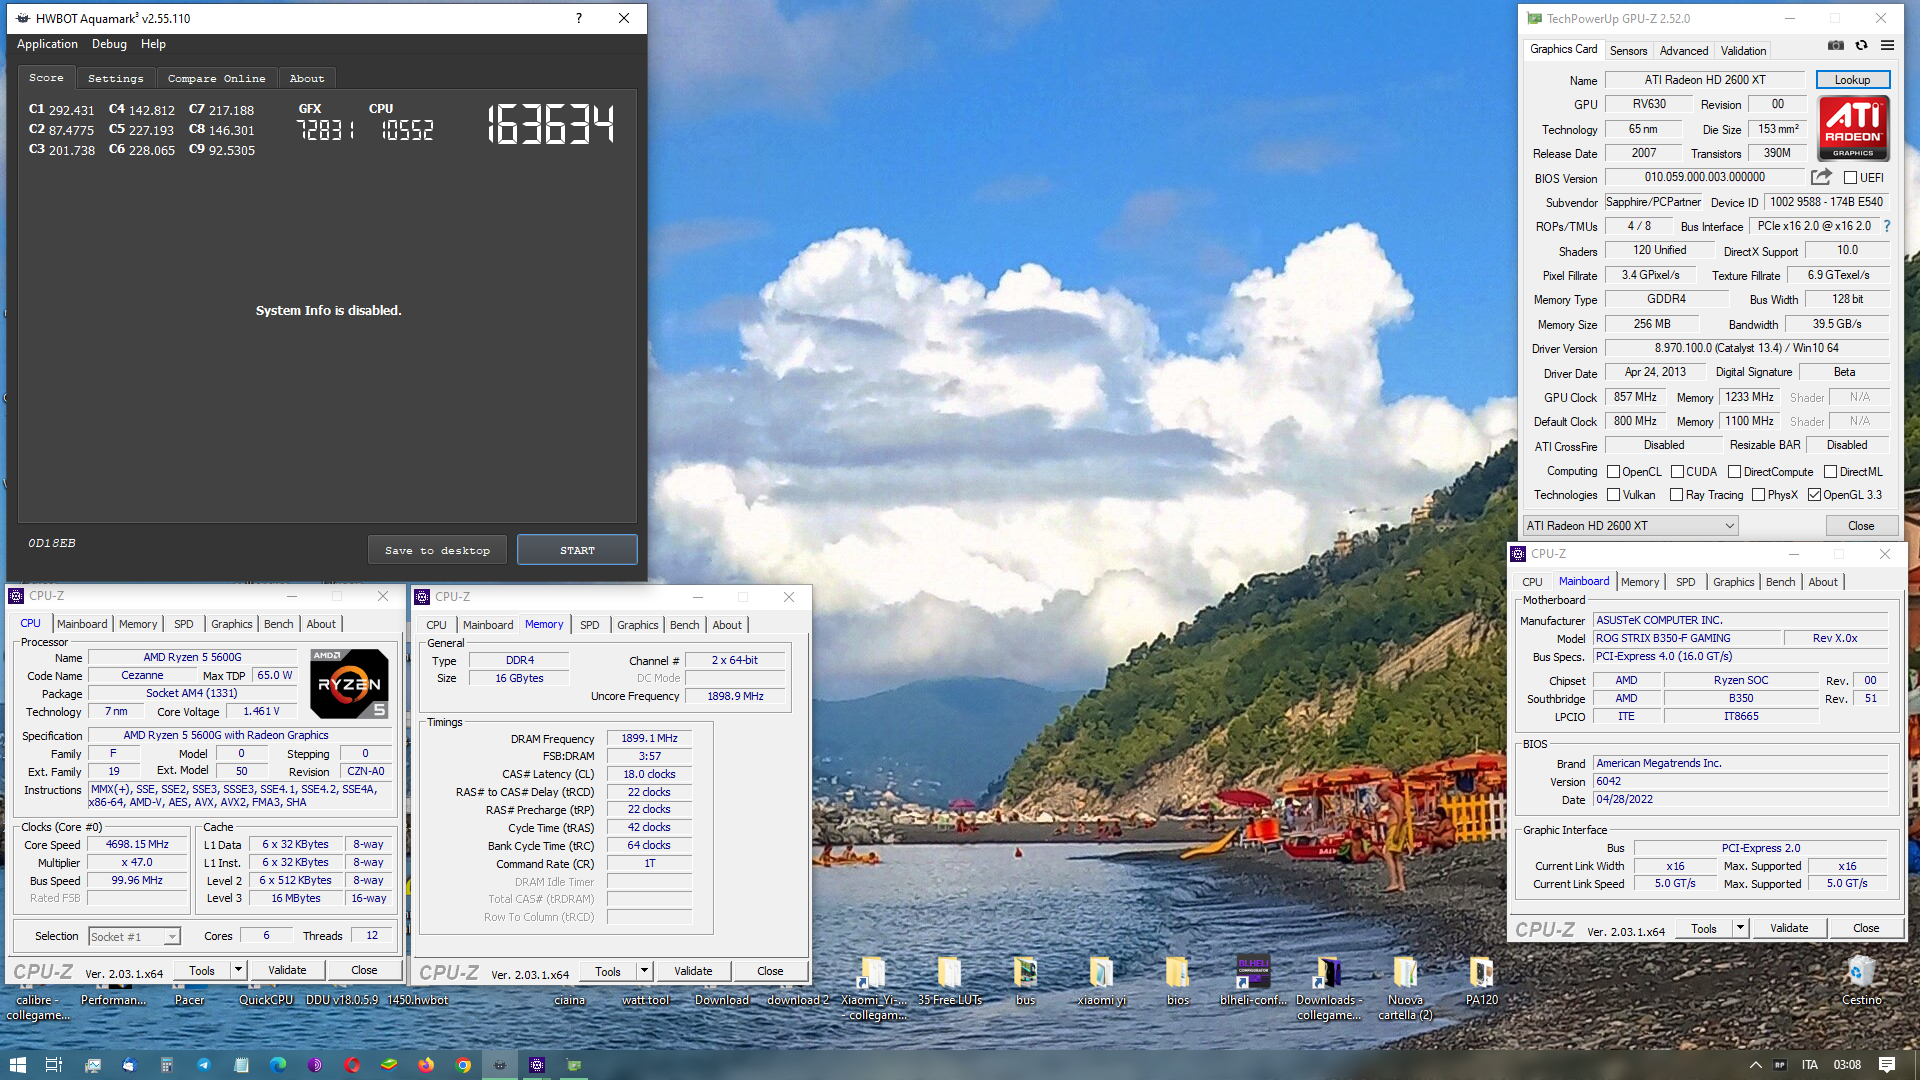Image resolution: width=1920 pixels, height=1080 pixels.
Task: Open the Bench tab in the CPU-Z Mainboard tab window
Action: pyautogui.click(x=1780, y=582)
